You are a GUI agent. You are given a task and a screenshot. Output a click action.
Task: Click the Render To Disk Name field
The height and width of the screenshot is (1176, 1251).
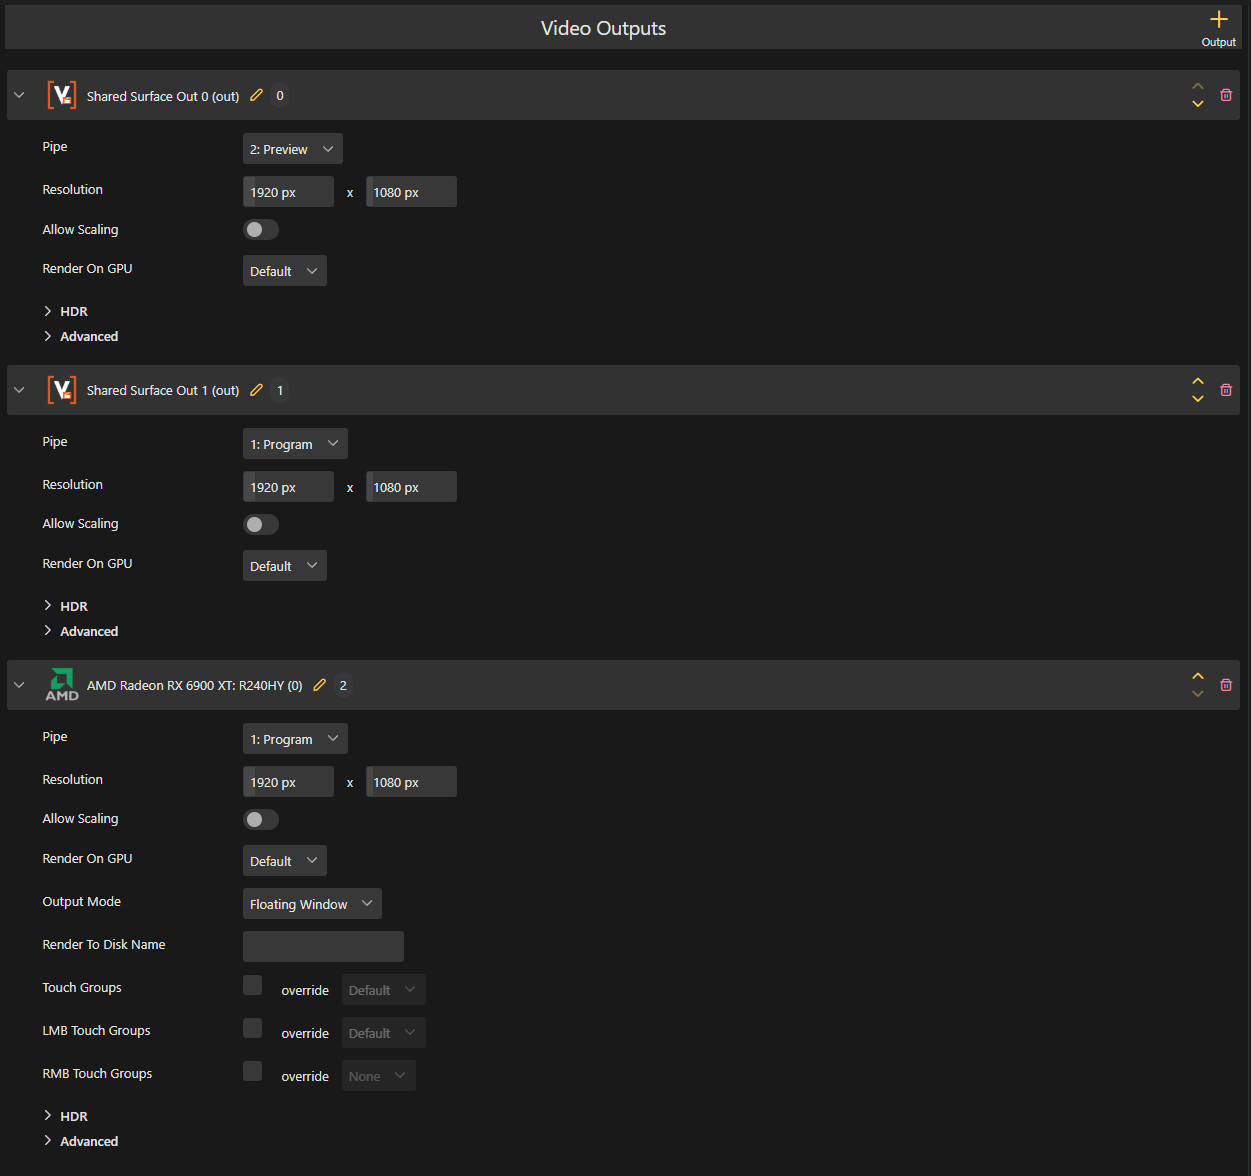(323, 946)
